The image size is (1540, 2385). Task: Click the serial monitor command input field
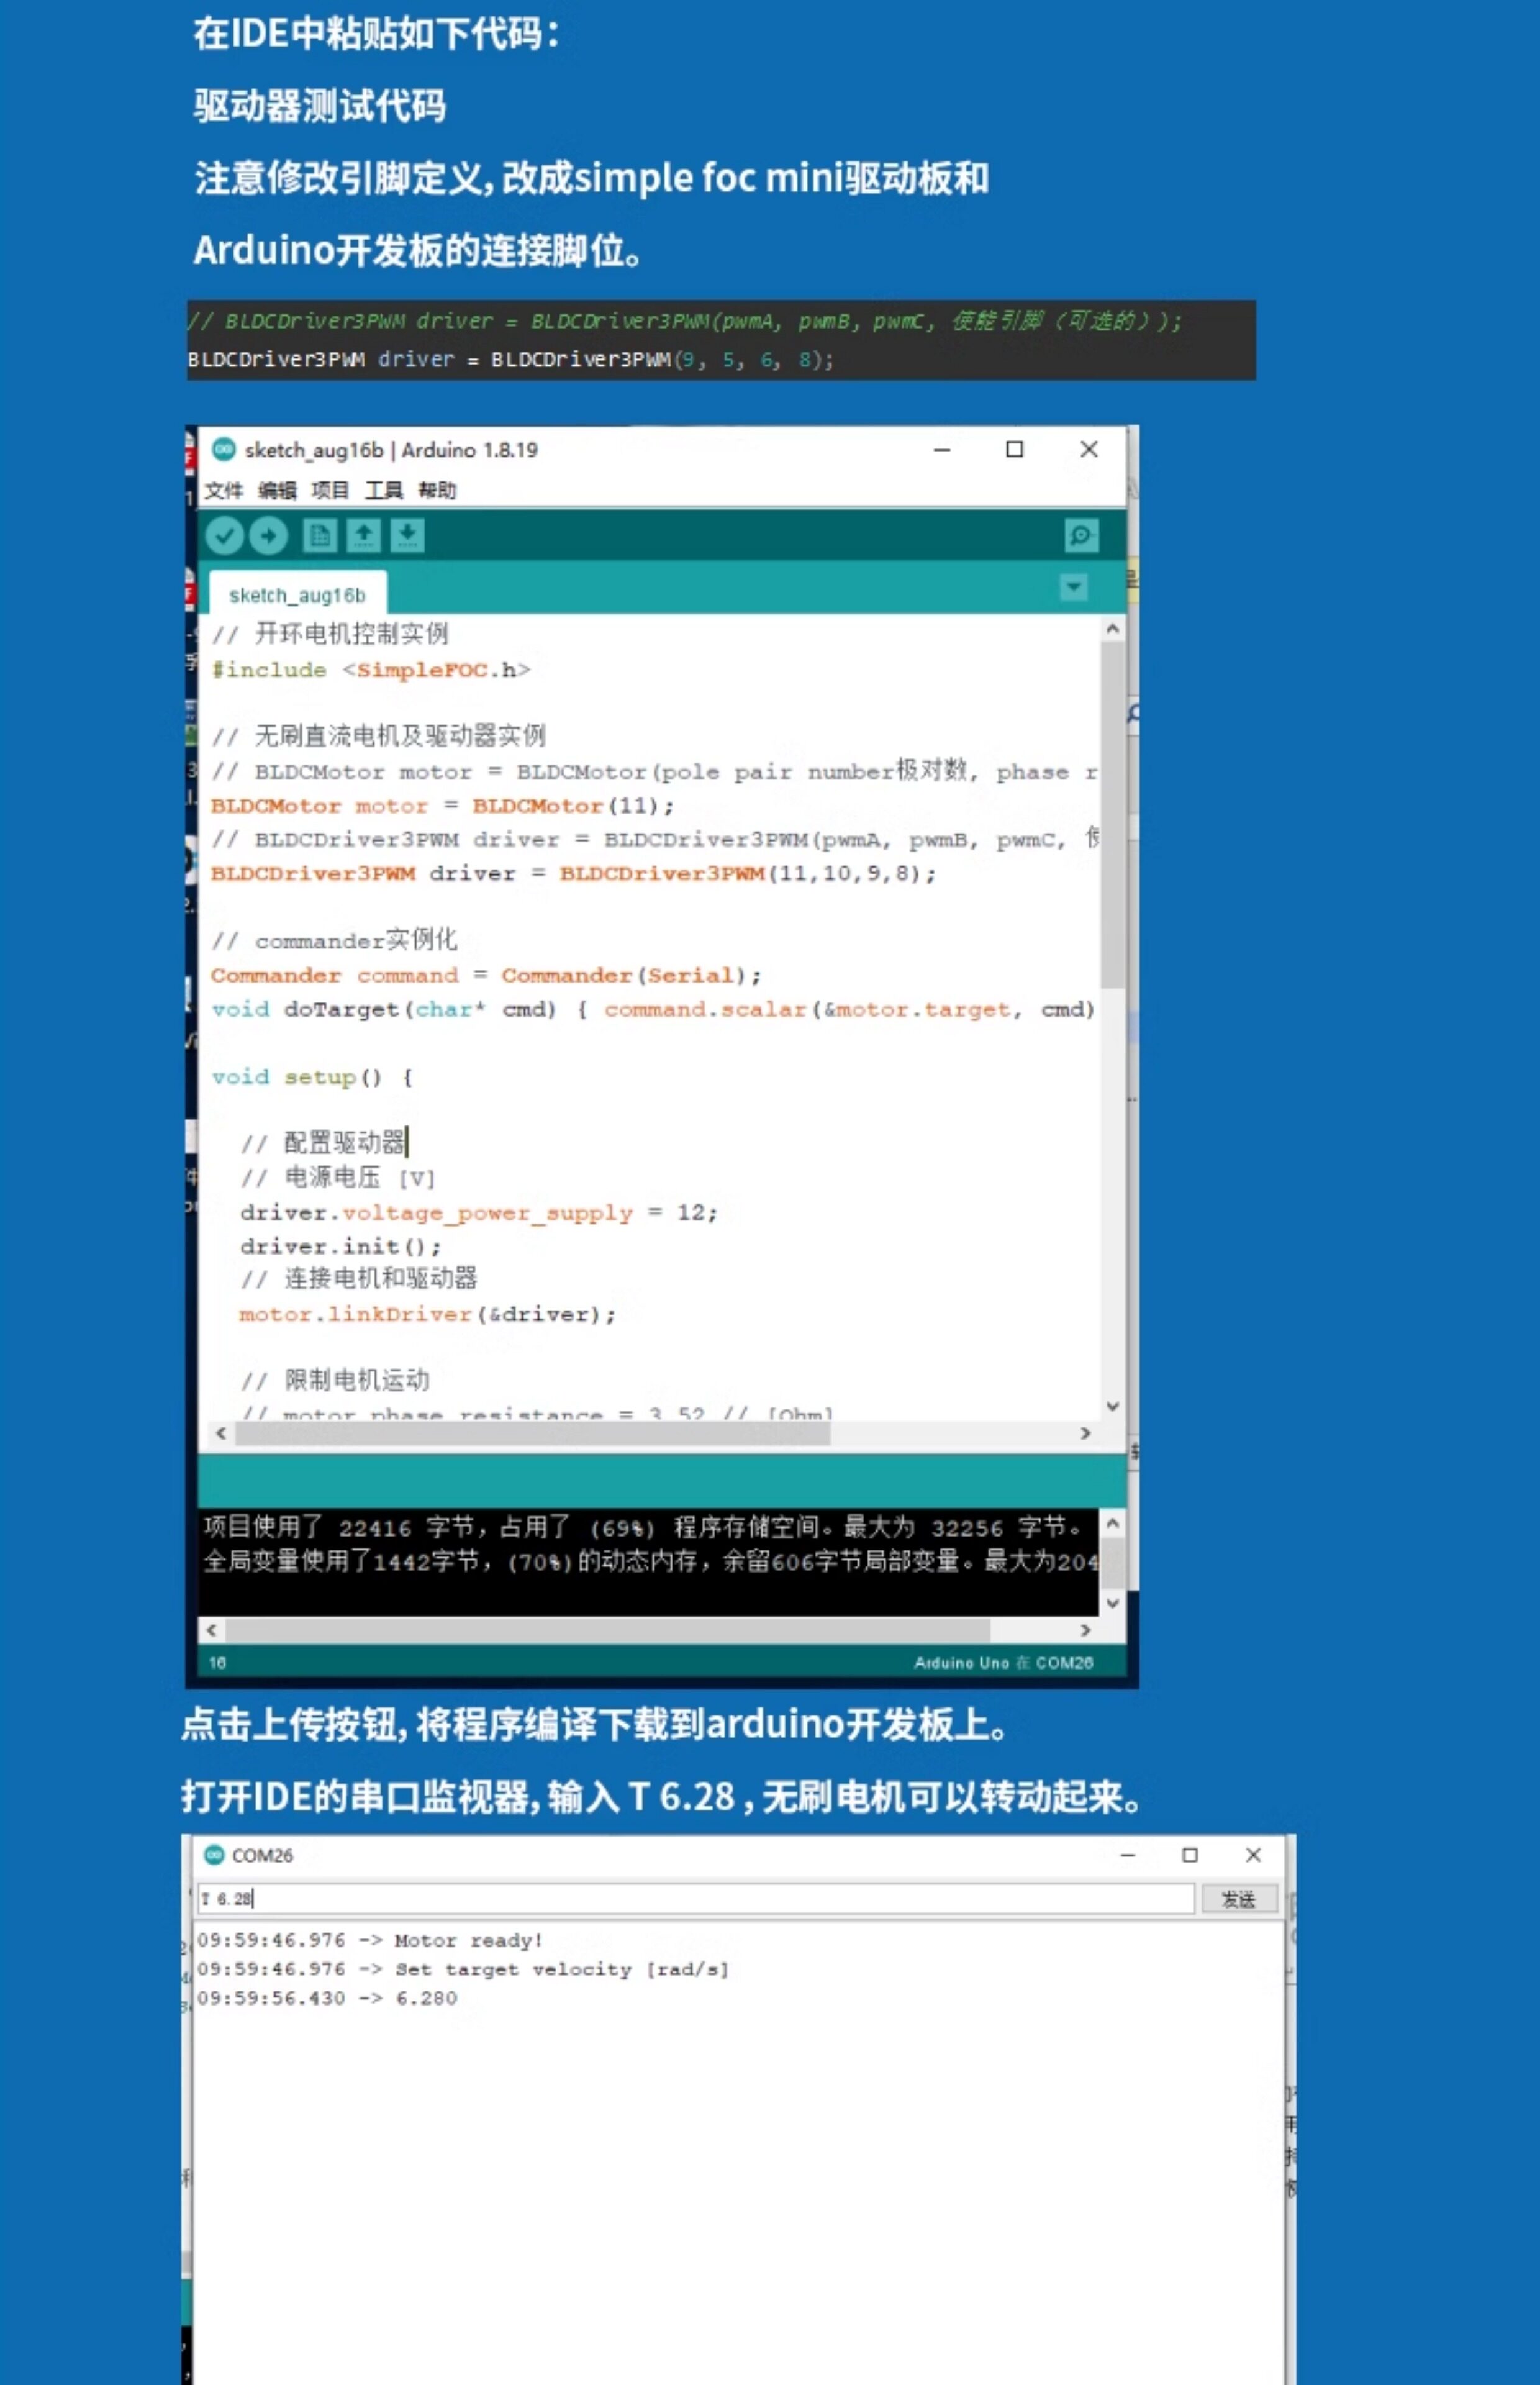pyautogui.click(x=695, y=1898)
